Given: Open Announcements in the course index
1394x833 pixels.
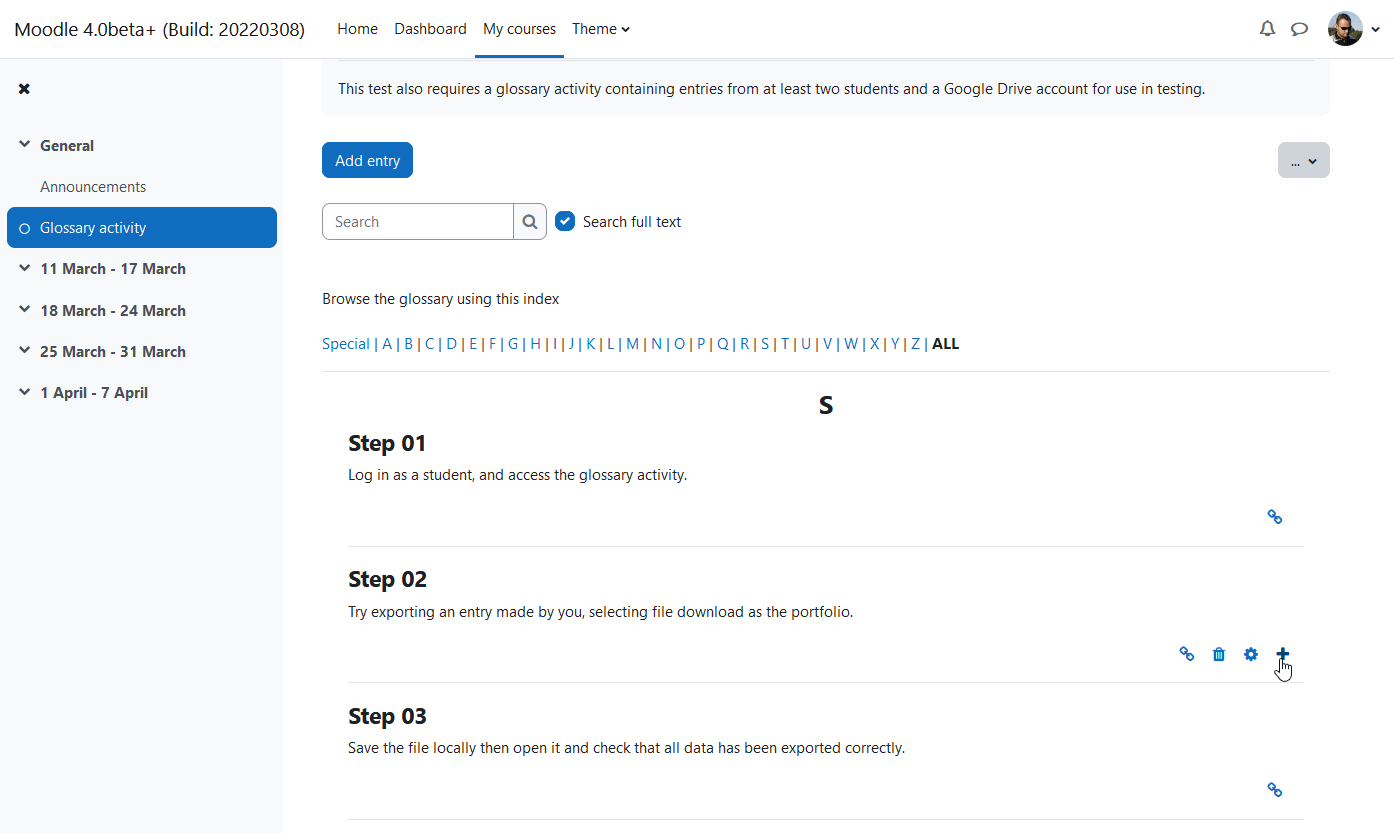Looking at the screenshot, I should (93, 187).
